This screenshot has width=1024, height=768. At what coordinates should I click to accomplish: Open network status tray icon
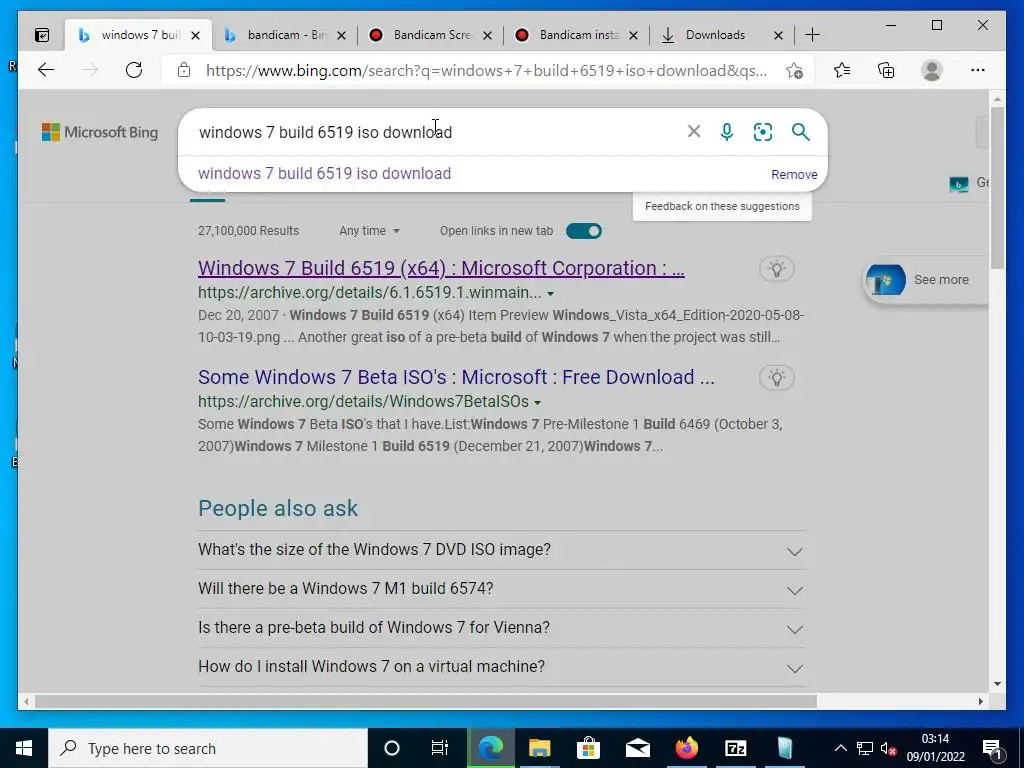[865, 749]
